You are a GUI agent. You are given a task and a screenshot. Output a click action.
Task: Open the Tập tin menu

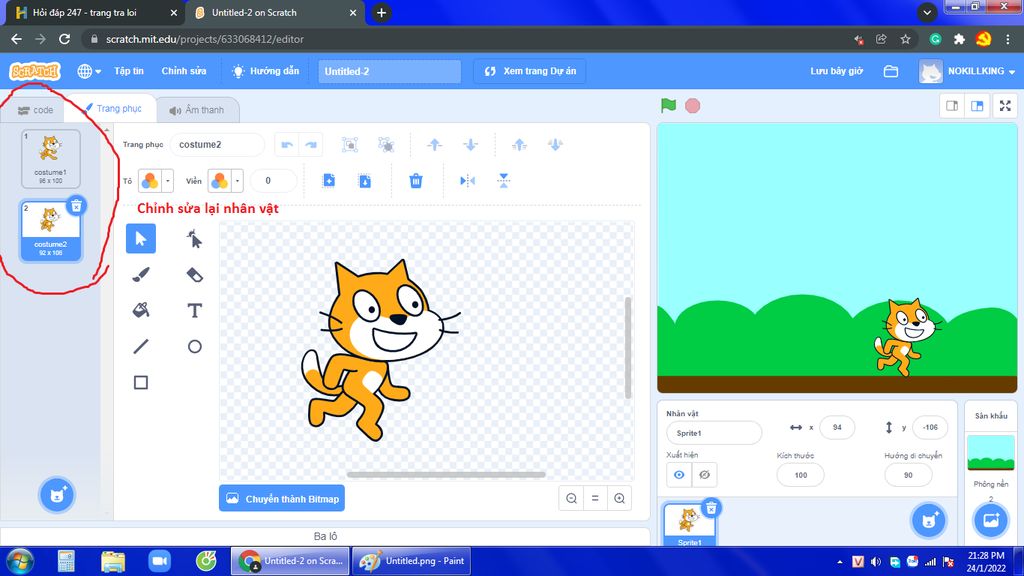[x=129, y=71]
